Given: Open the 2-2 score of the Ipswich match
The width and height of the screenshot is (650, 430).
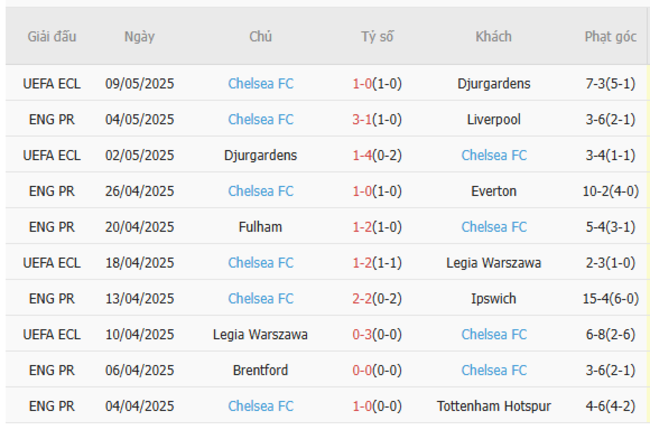Looking at the screenshot, I should 362,299.
